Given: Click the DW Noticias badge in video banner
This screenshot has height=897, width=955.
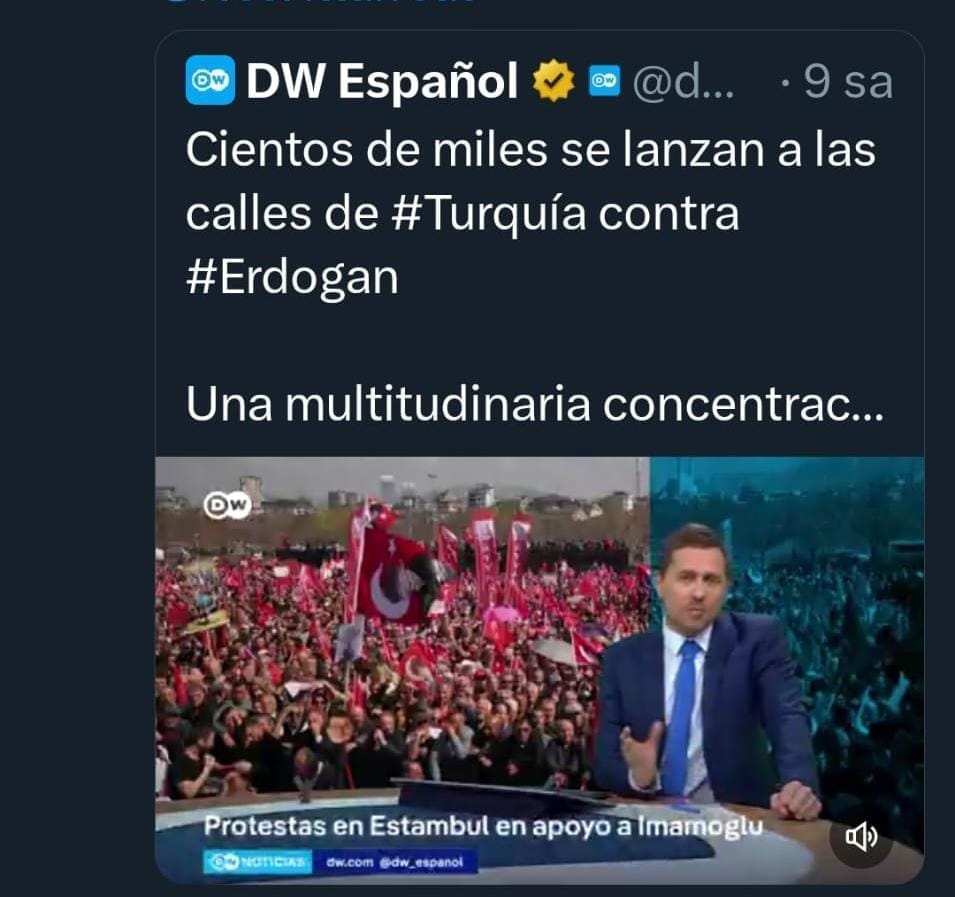Looking at the screenshot, I should click(257, 862).
